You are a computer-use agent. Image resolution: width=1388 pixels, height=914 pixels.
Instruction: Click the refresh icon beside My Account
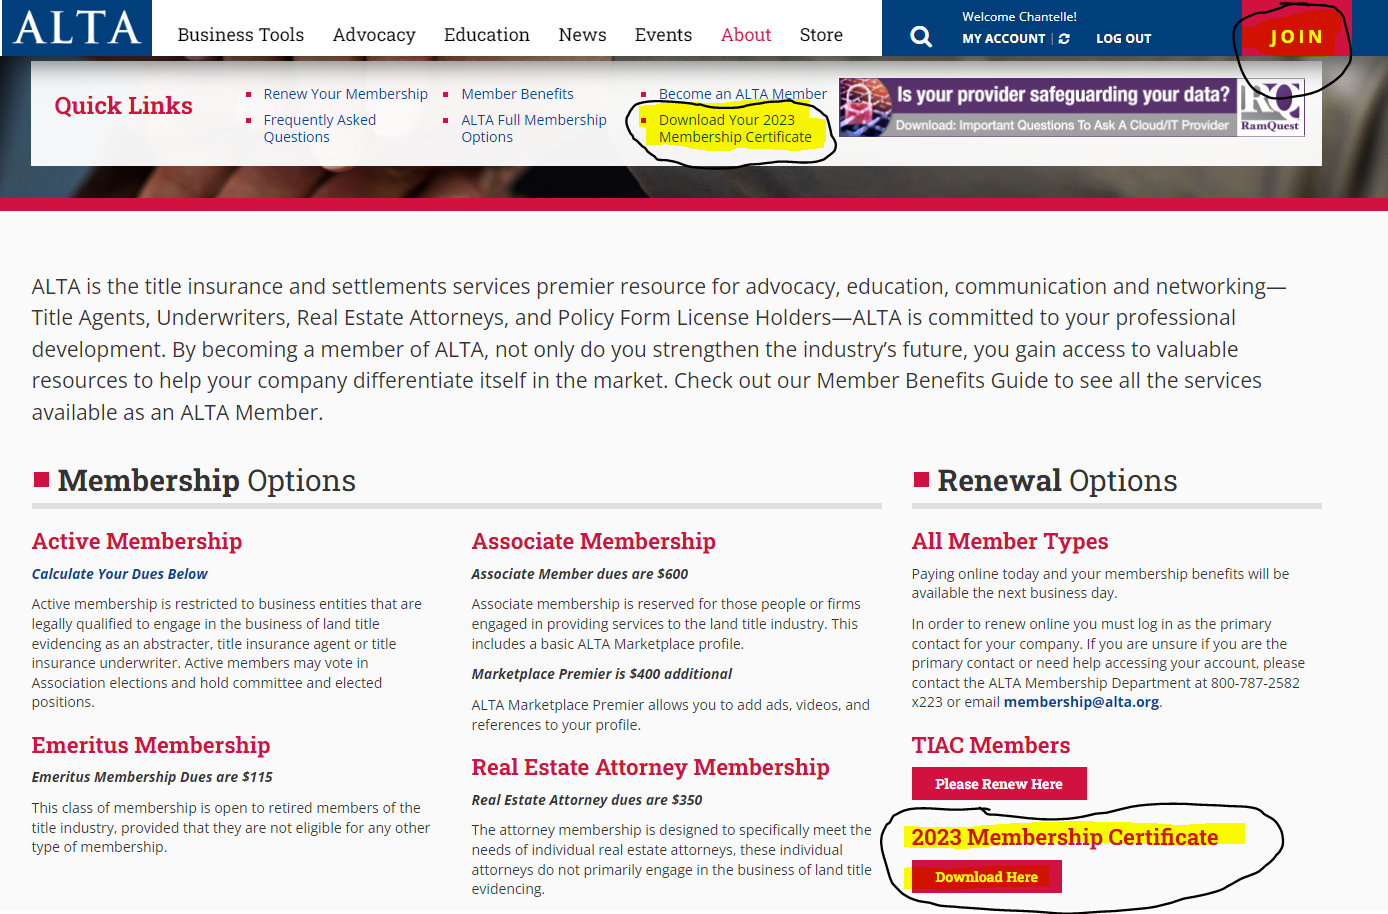coord(1064,39)
